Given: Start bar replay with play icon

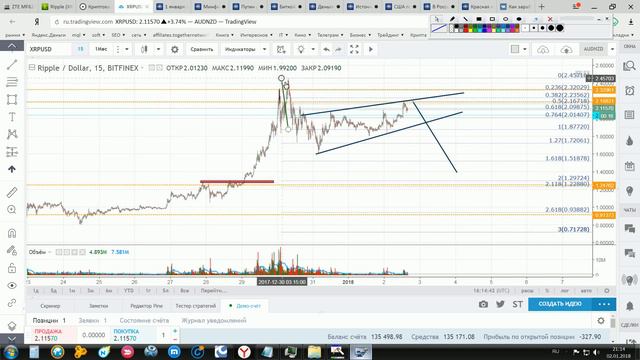Looking at the screenshot, I should pyautogui.click(x=371, y=49).
